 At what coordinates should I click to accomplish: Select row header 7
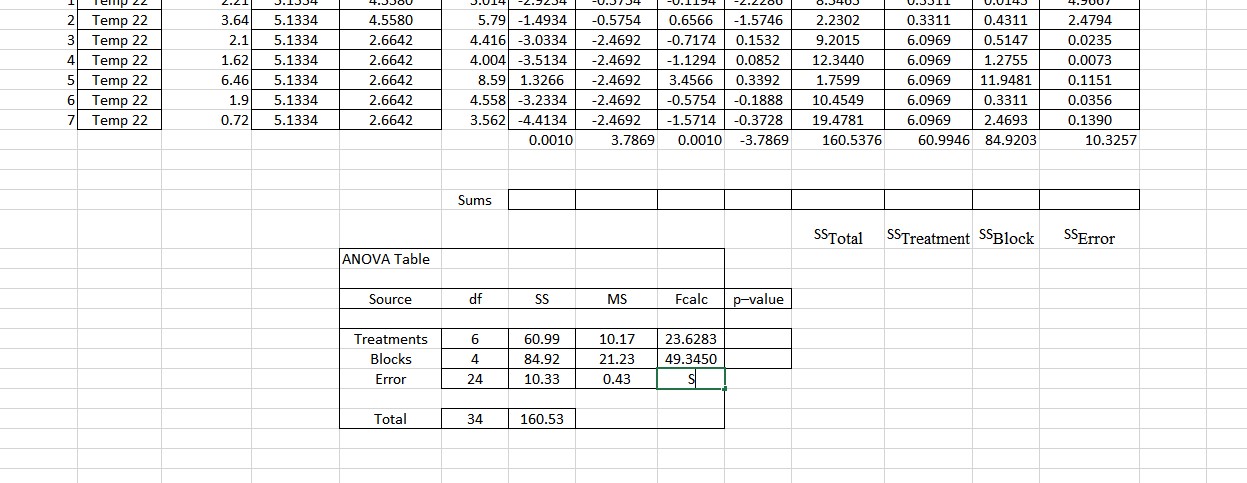(x=71, y=120)
